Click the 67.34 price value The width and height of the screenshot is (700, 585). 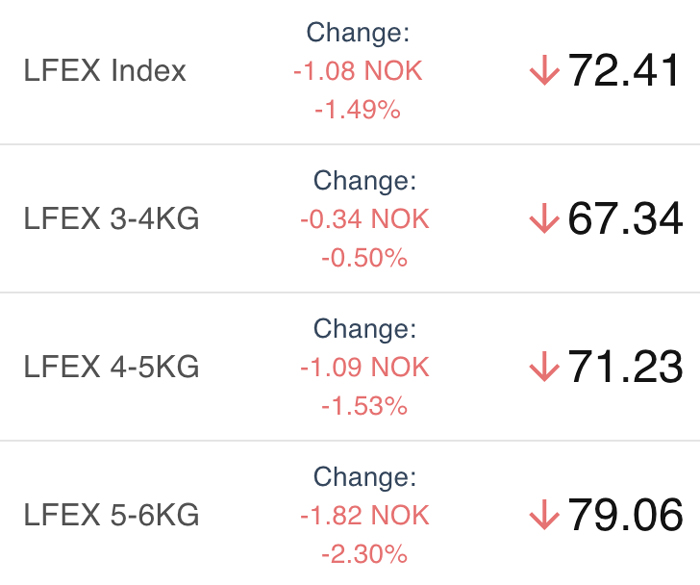click(x=625, y=218)
